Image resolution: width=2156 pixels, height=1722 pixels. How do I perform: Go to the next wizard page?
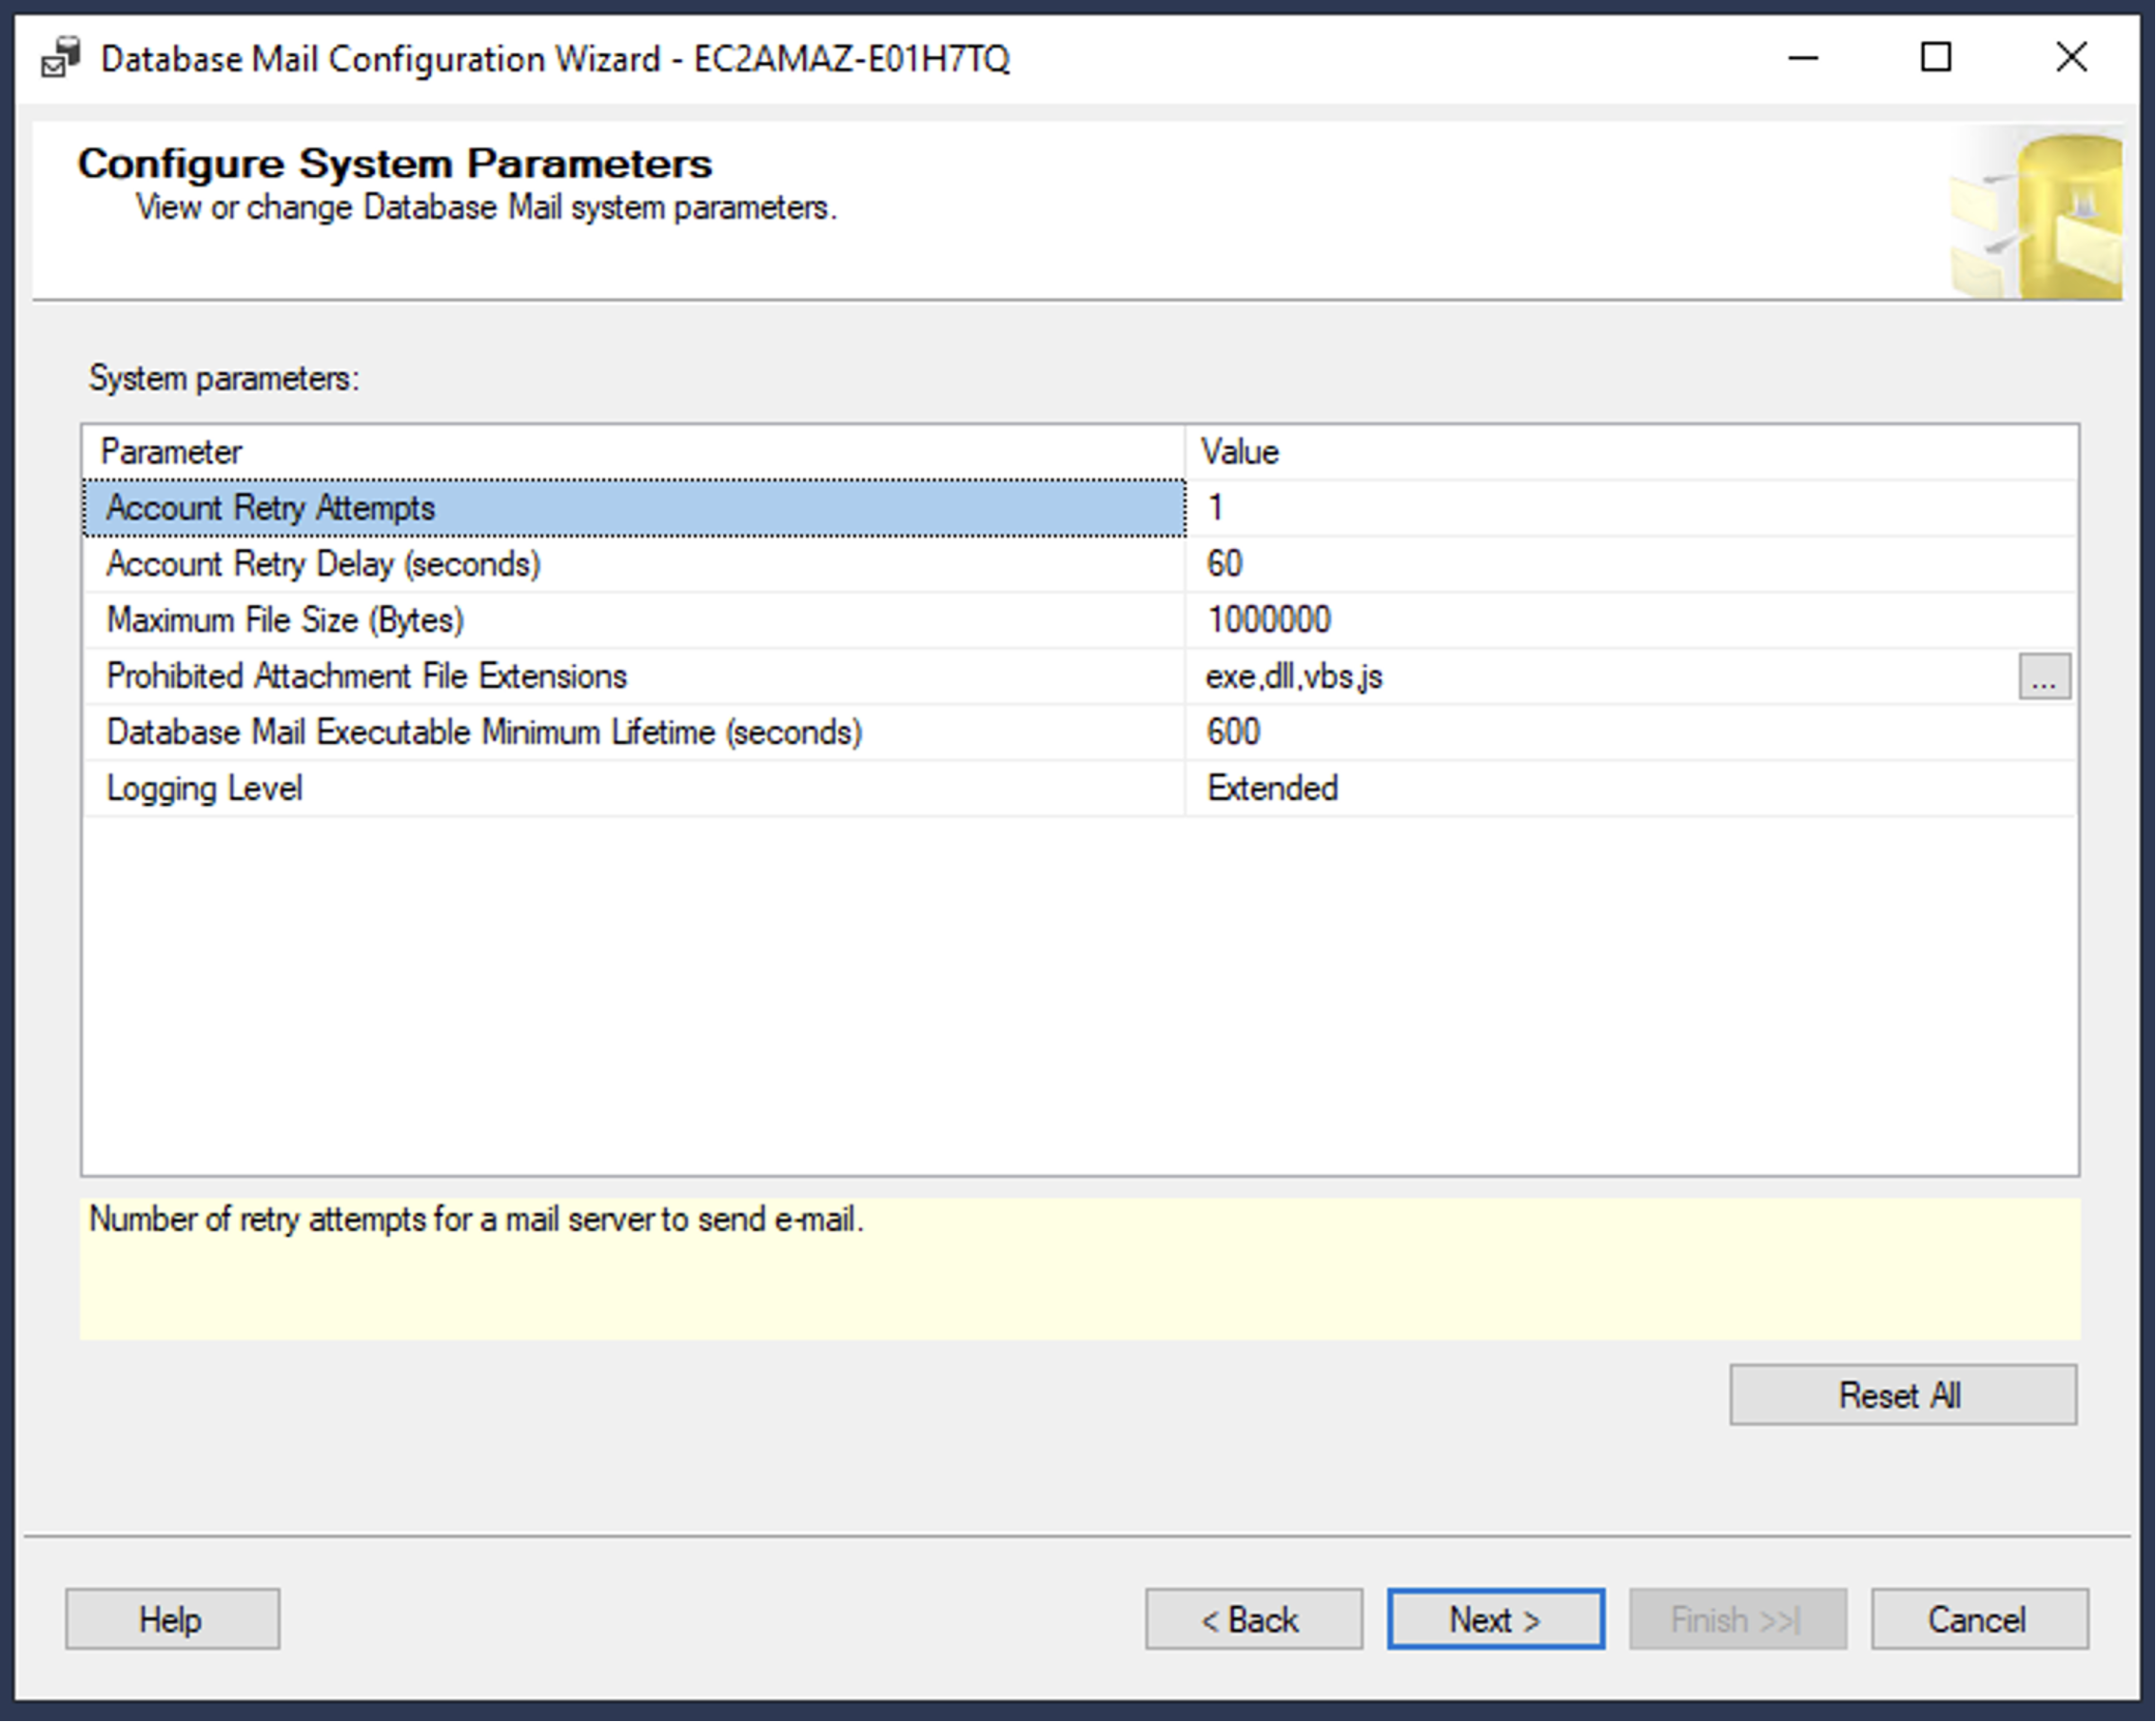pyautogui.click(x=1495, y=1619)
